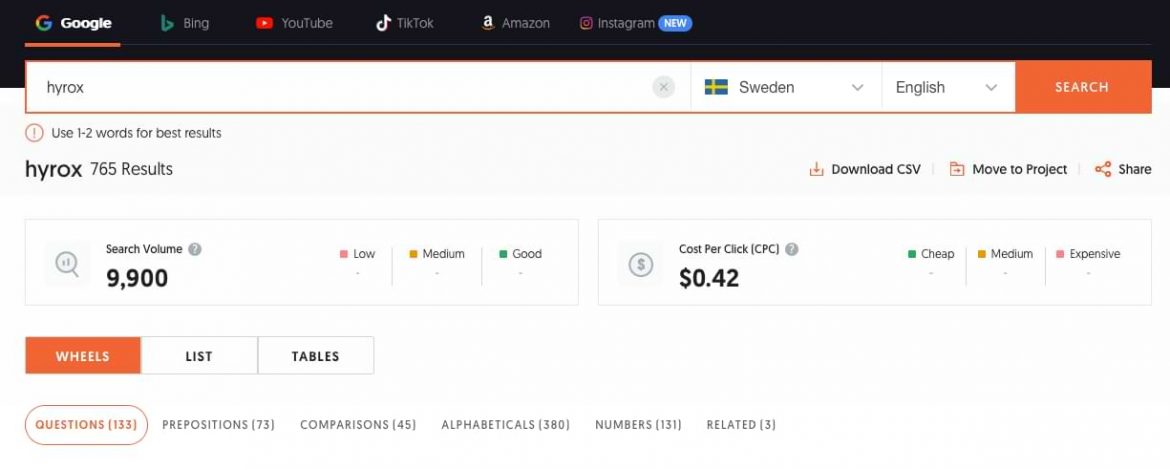1170x469 pixels.
Task: Click the Download CSV icon
Action: (x=816, y=169)
